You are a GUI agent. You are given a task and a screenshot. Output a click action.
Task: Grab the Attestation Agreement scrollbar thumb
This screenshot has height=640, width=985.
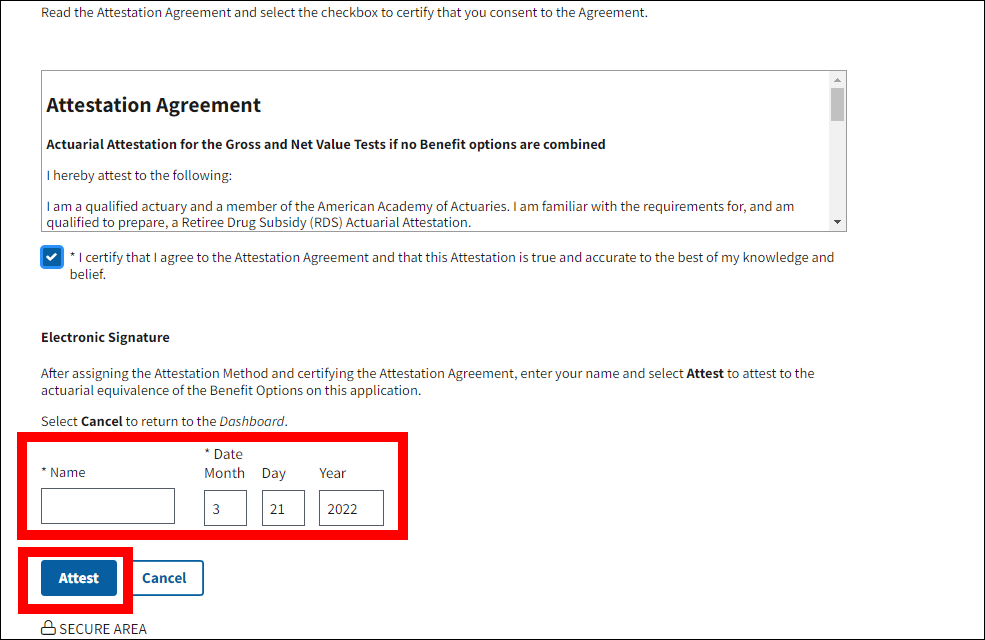click(838, 104)
